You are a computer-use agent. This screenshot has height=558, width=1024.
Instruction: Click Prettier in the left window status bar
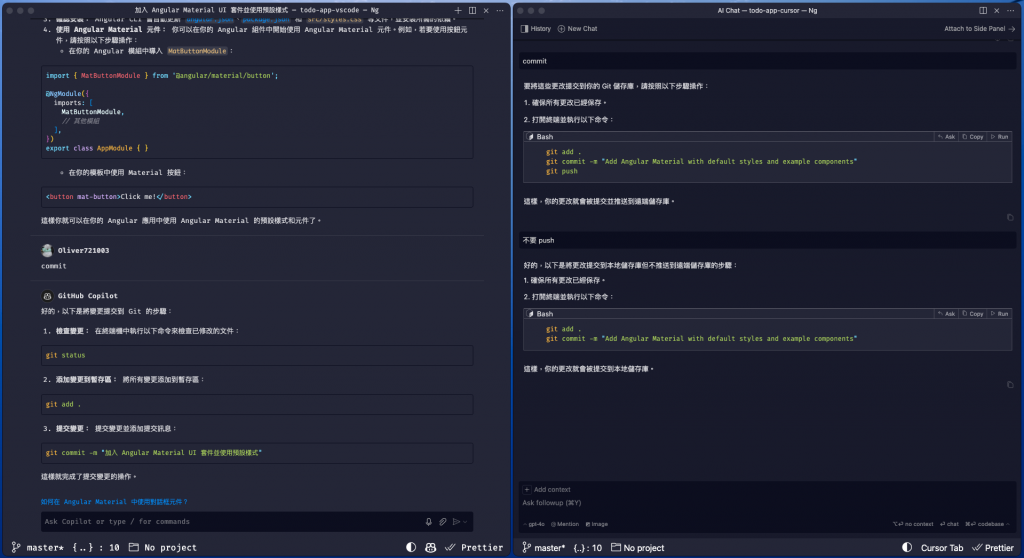475,548
